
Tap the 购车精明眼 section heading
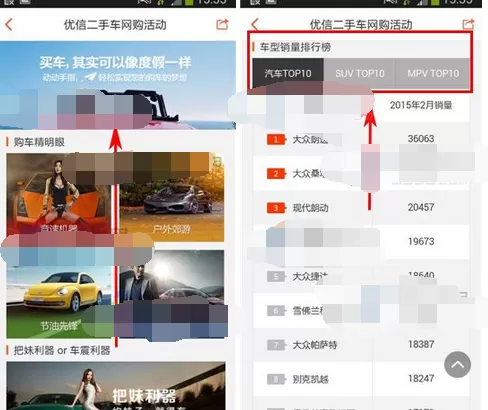coord(39,142)
